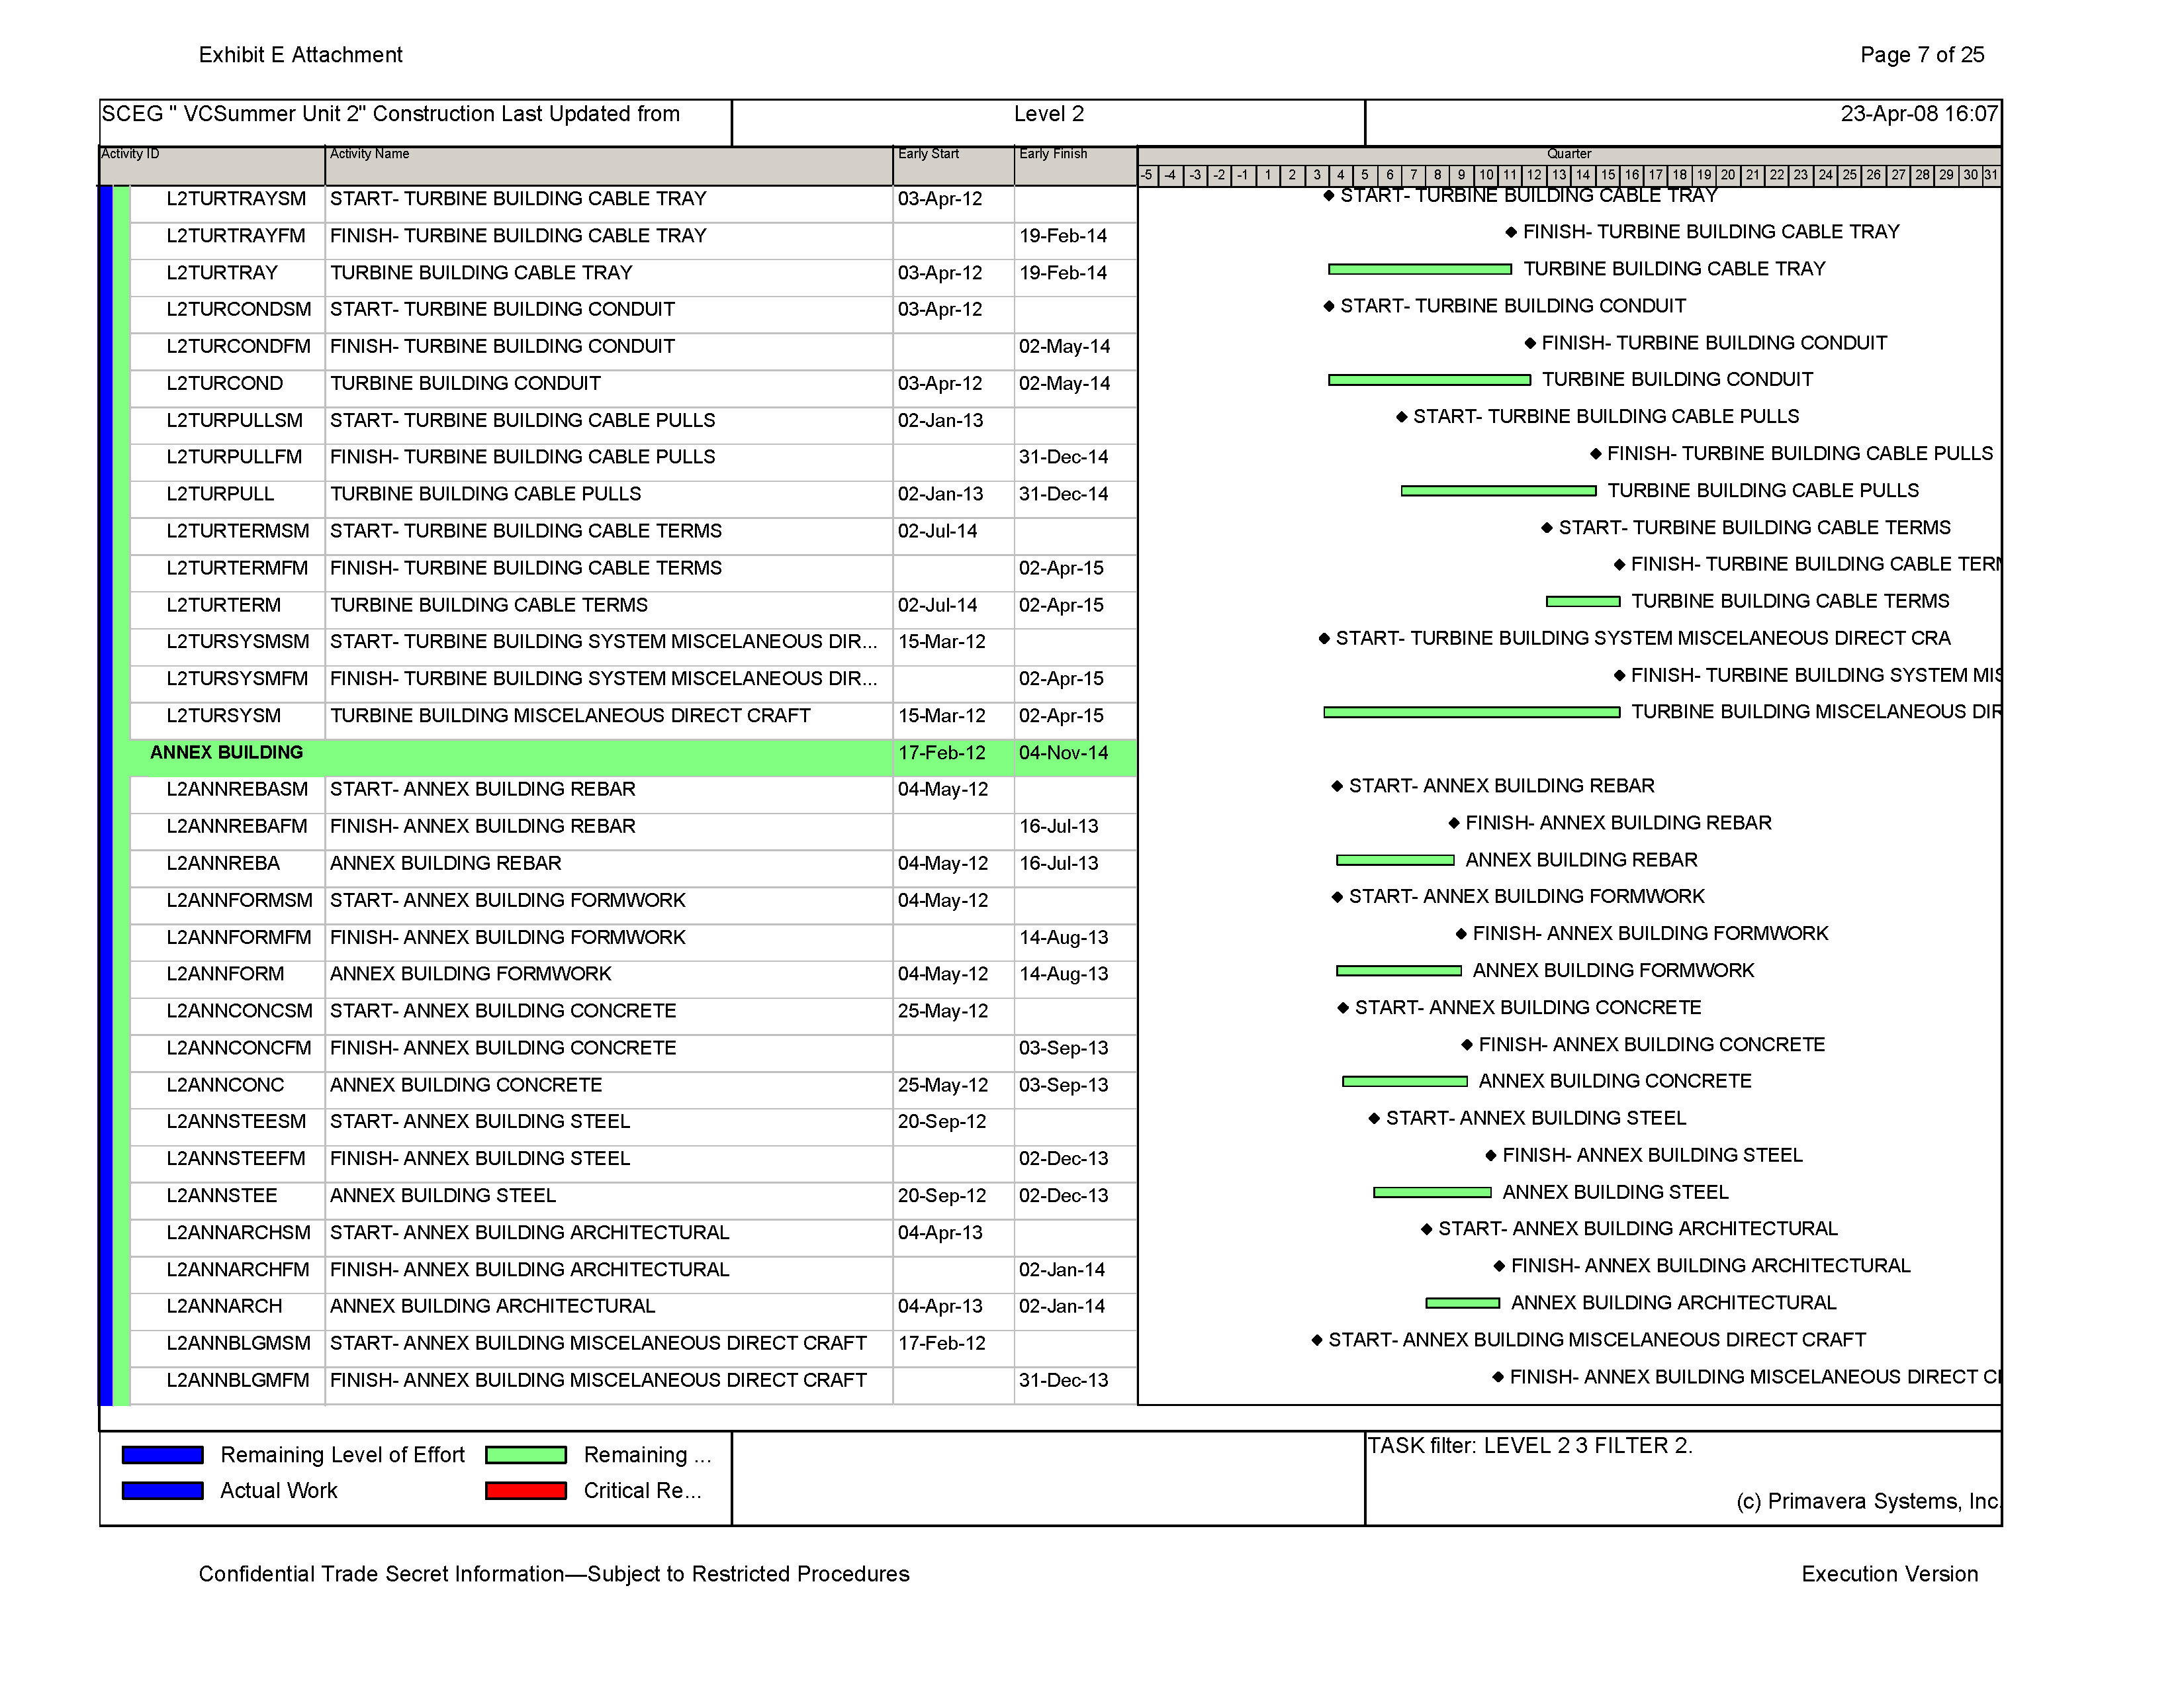Click the FINISH- ANNEX BUILDING REBAR milestone diamond
2184x1688 pixels.
pos(1454,823)
